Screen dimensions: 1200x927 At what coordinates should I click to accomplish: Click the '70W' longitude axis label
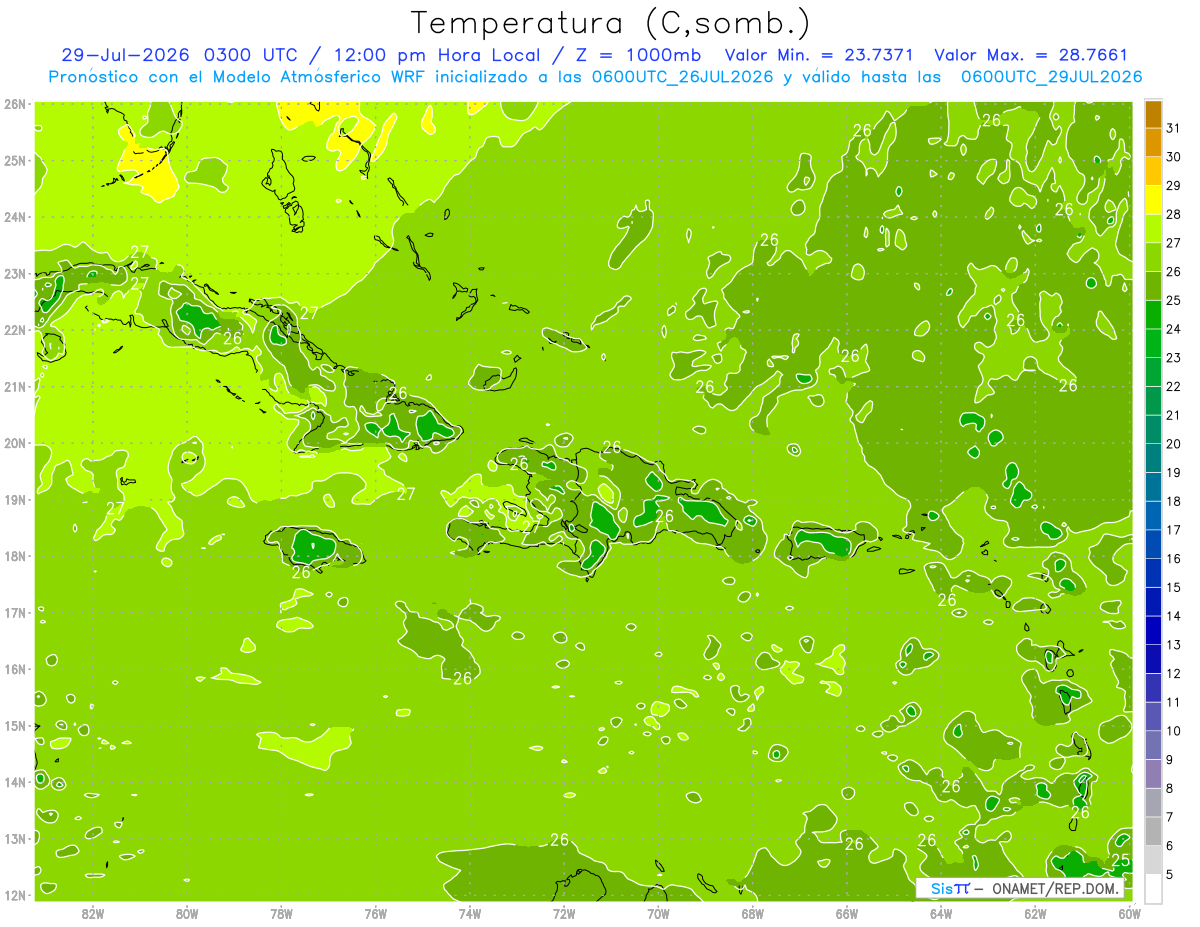coord(658,913)
